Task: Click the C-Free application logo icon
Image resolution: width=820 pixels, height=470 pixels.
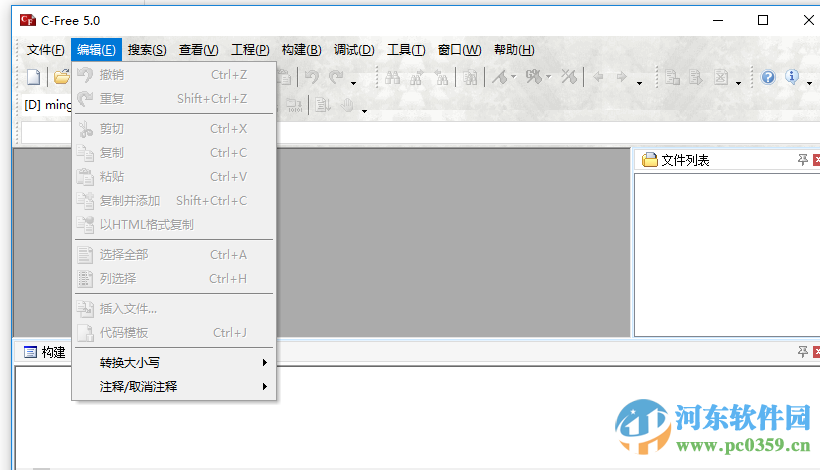Action: [27, 20]
